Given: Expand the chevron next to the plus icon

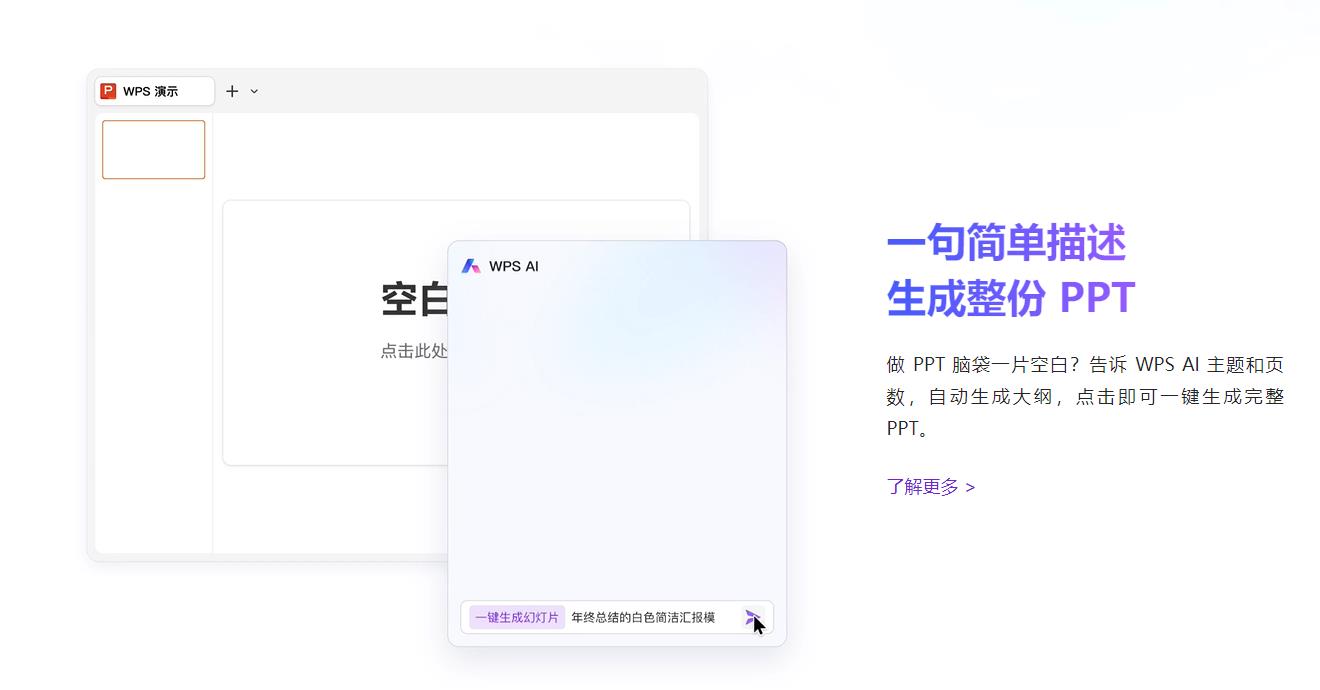Looking at the screenshot, I should coord(254,91).
